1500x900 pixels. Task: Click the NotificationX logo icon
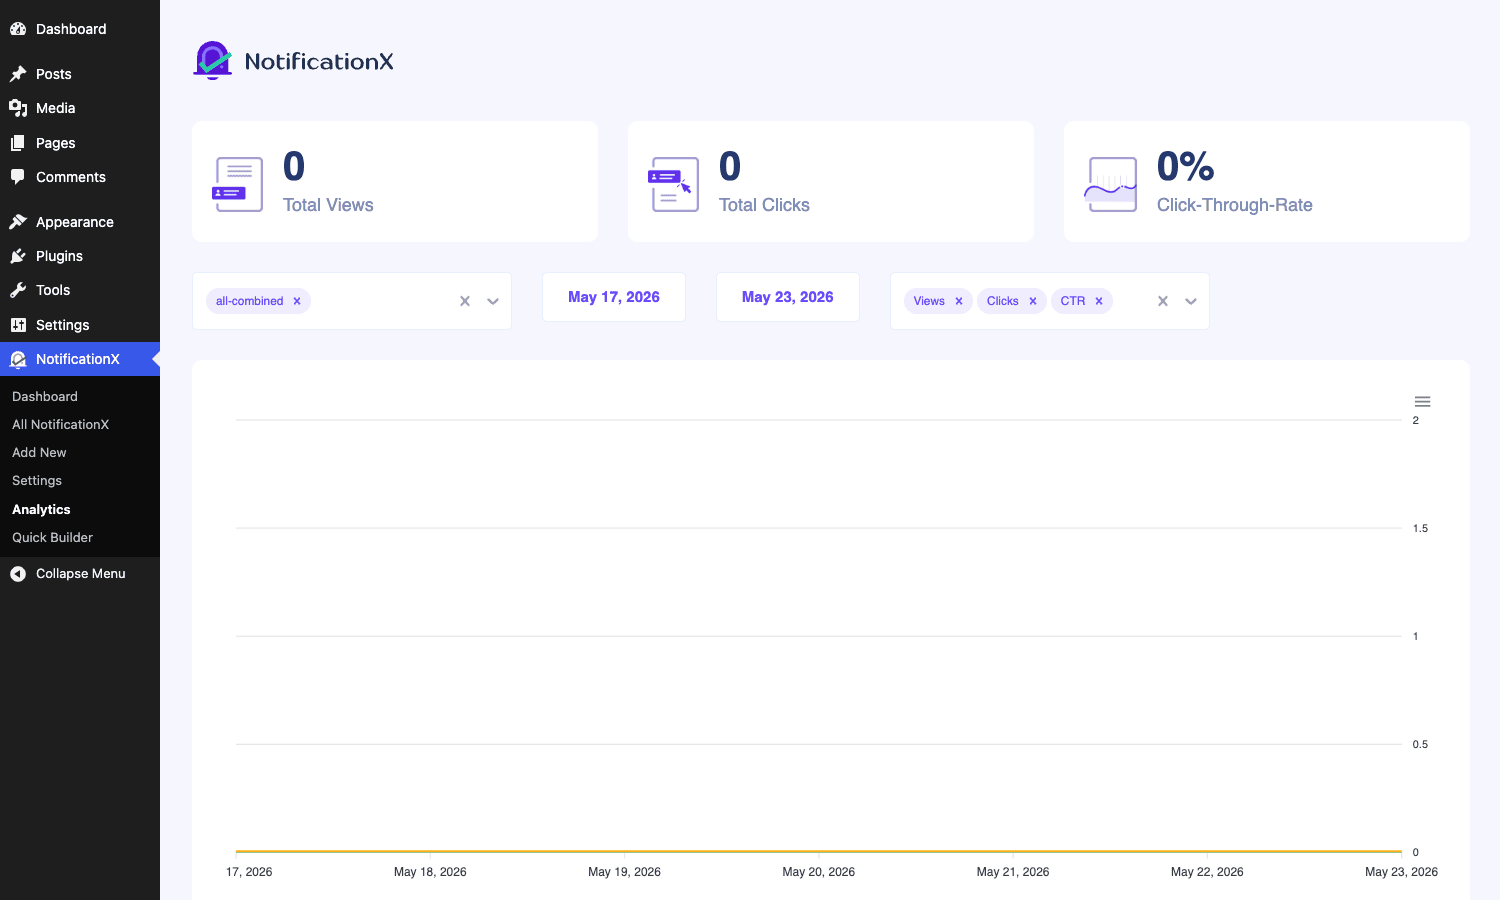coord(212,60)
